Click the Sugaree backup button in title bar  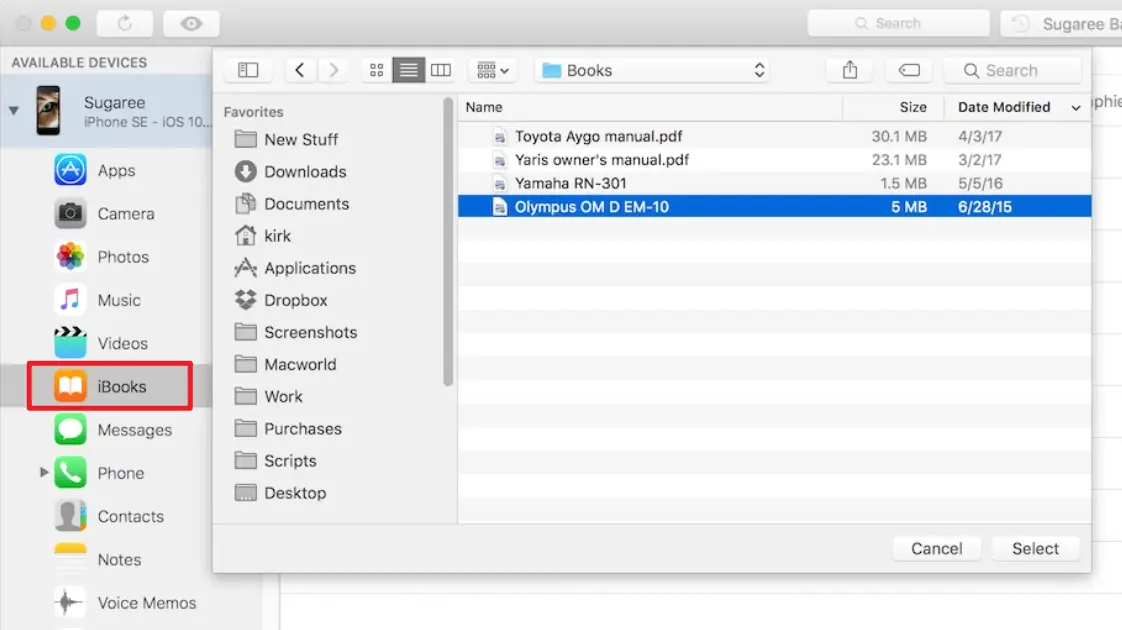1061,24
